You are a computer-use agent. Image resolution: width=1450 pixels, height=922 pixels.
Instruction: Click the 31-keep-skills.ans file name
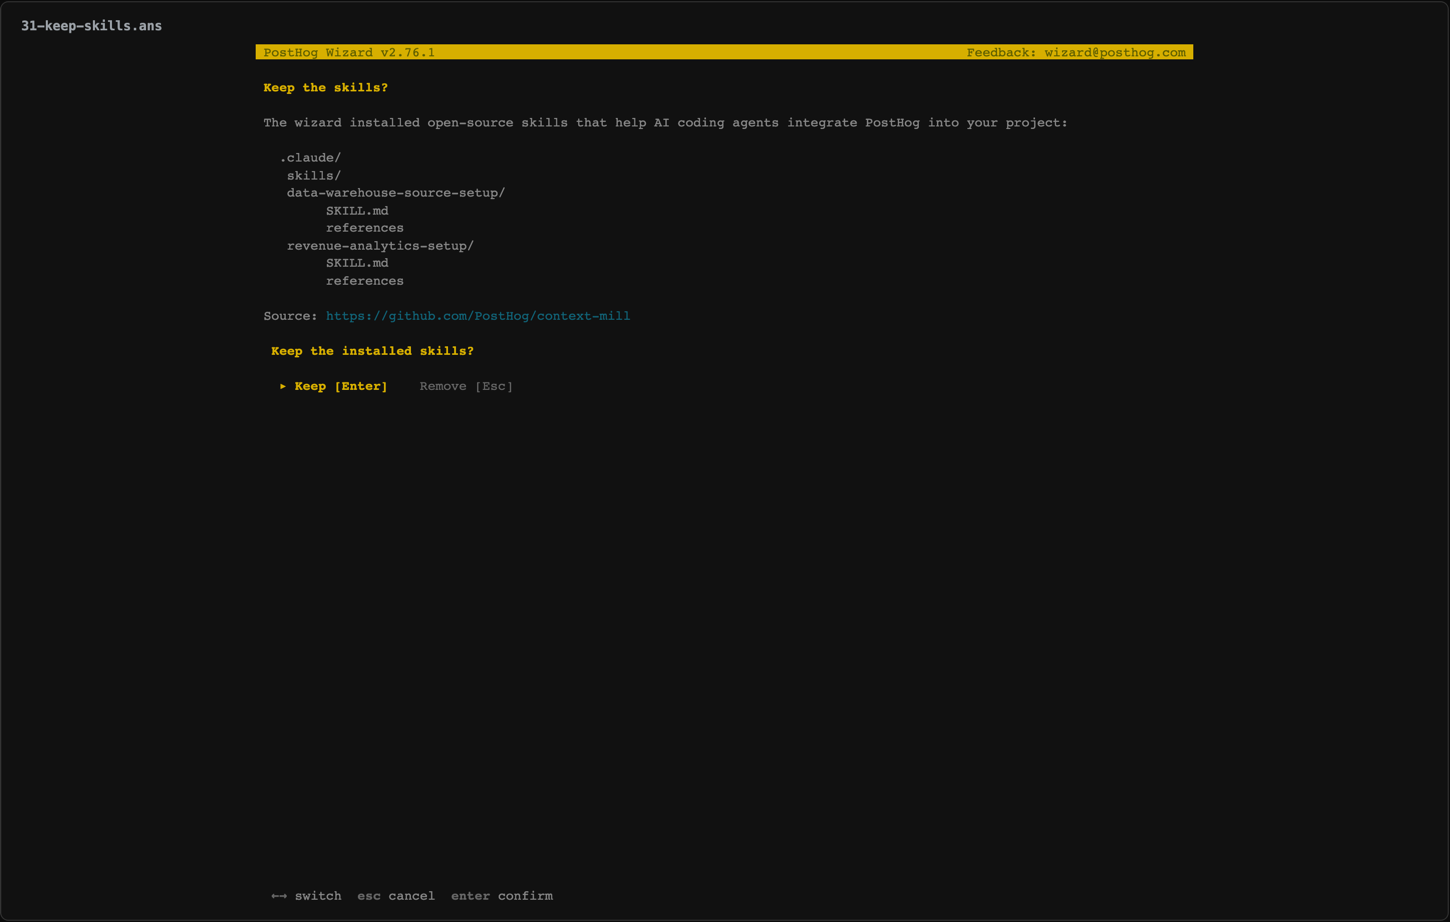coord(91,26)
